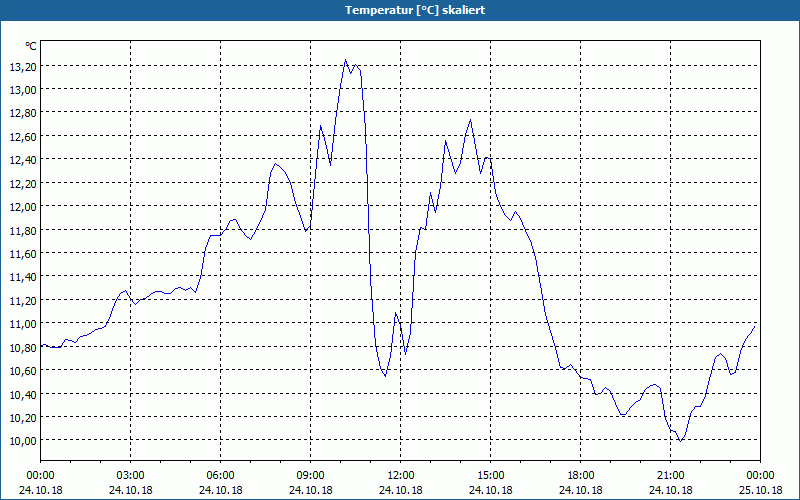Select the '06:00' time label

220,476
